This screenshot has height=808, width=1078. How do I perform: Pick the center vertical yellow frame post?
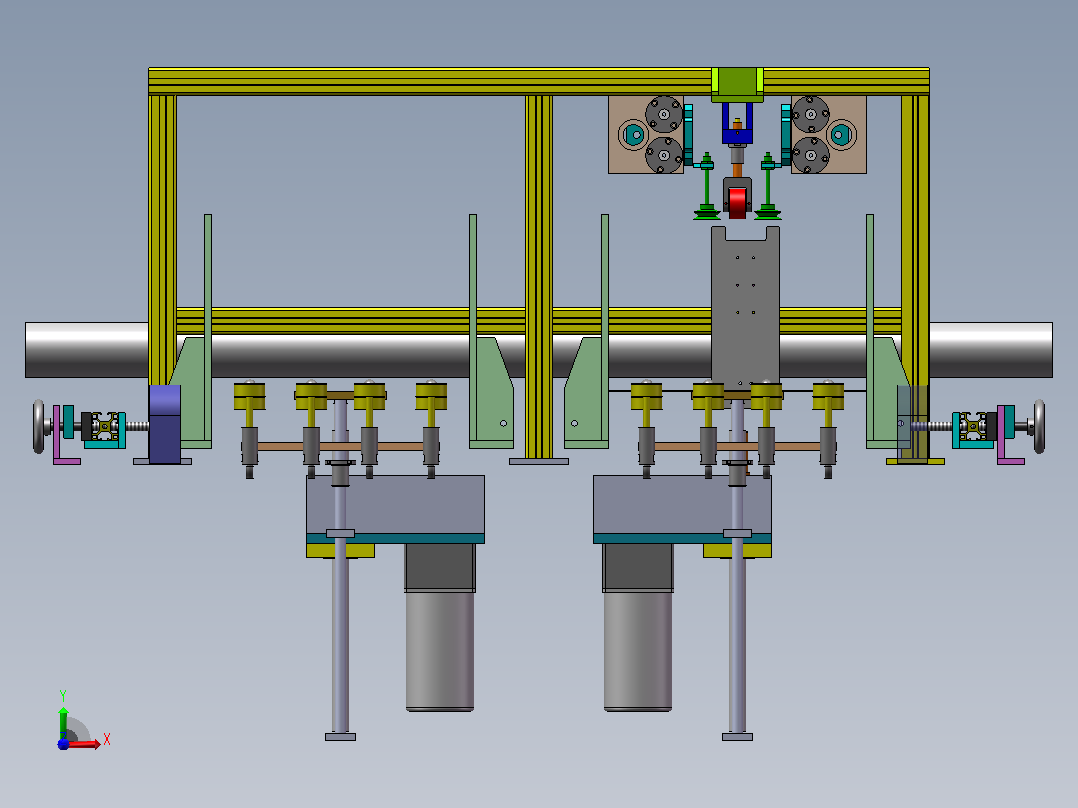[x=539, y=277]
